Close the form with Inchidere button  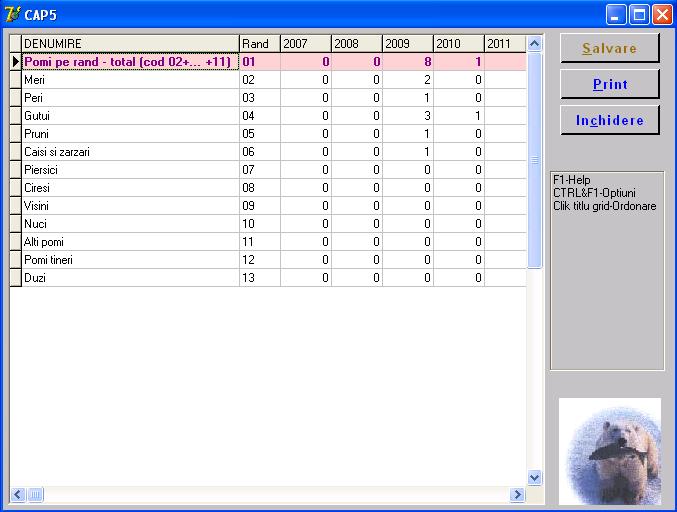coord(609,120)
